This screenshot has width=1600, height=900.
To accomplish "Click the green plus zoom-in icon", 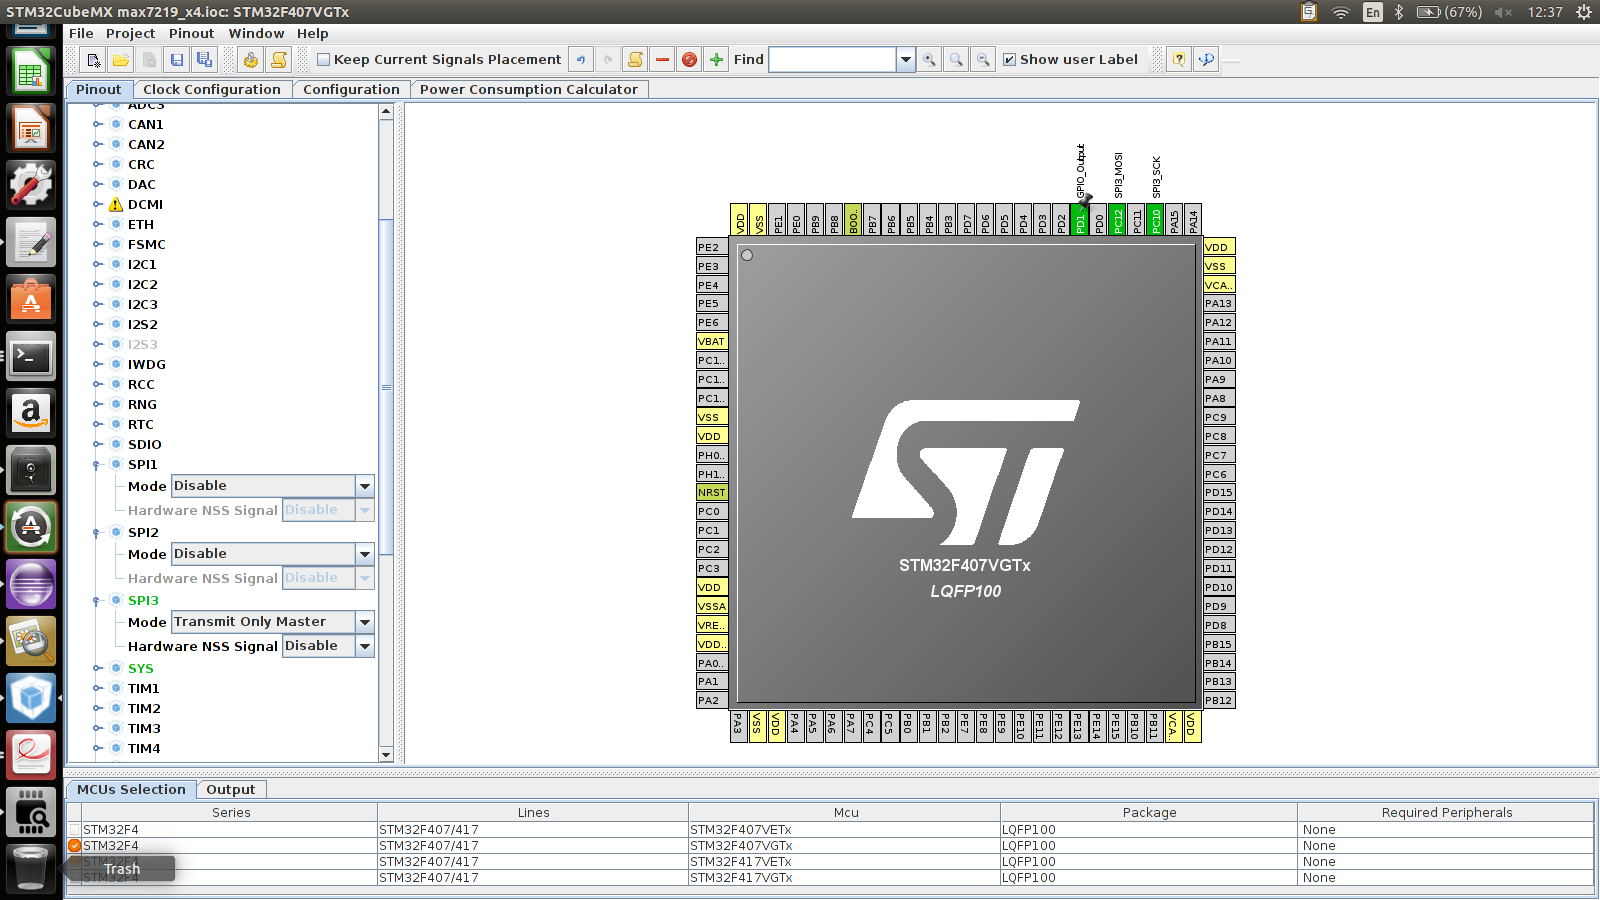I will tap(716, 60).
